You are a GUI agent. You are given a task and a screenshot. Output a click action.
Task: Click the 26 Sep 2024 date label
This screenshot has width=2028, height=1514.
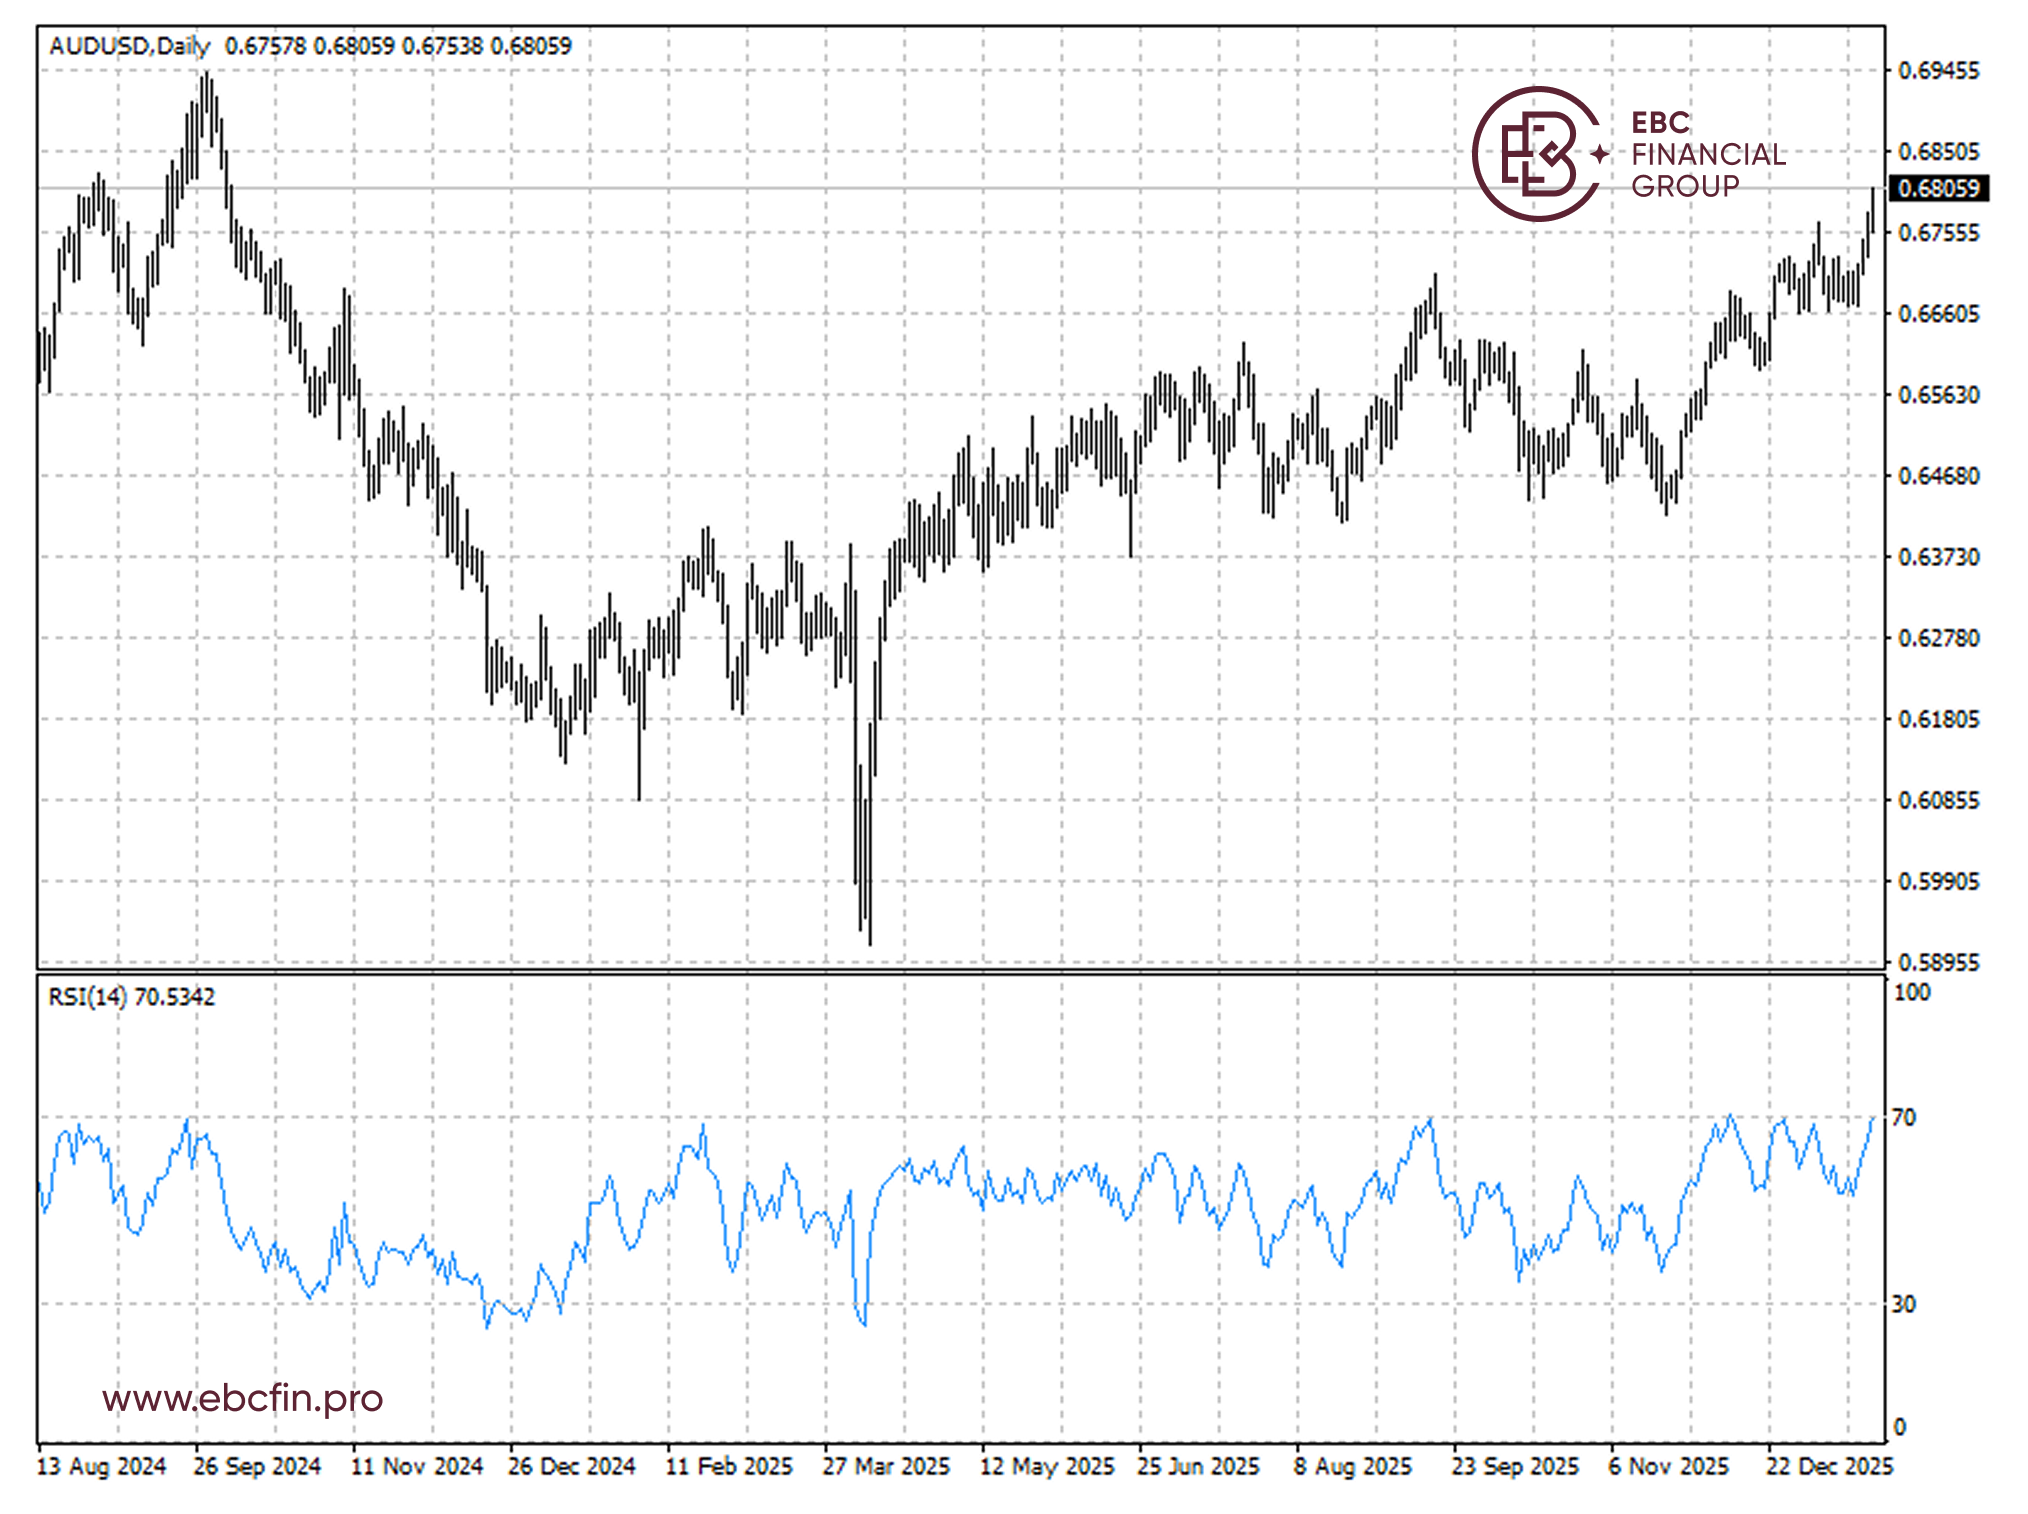[257, 1466]
